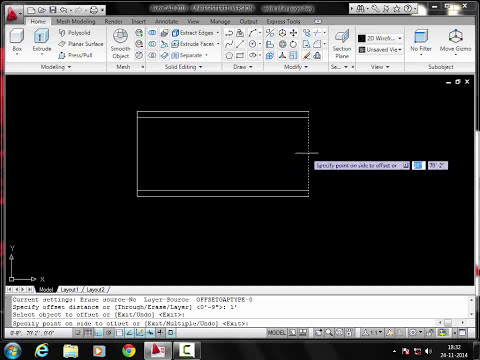This screenshot has width=480, height=360.
Task: Click the Smooth Object mesh tool
Action: point(120,43)
